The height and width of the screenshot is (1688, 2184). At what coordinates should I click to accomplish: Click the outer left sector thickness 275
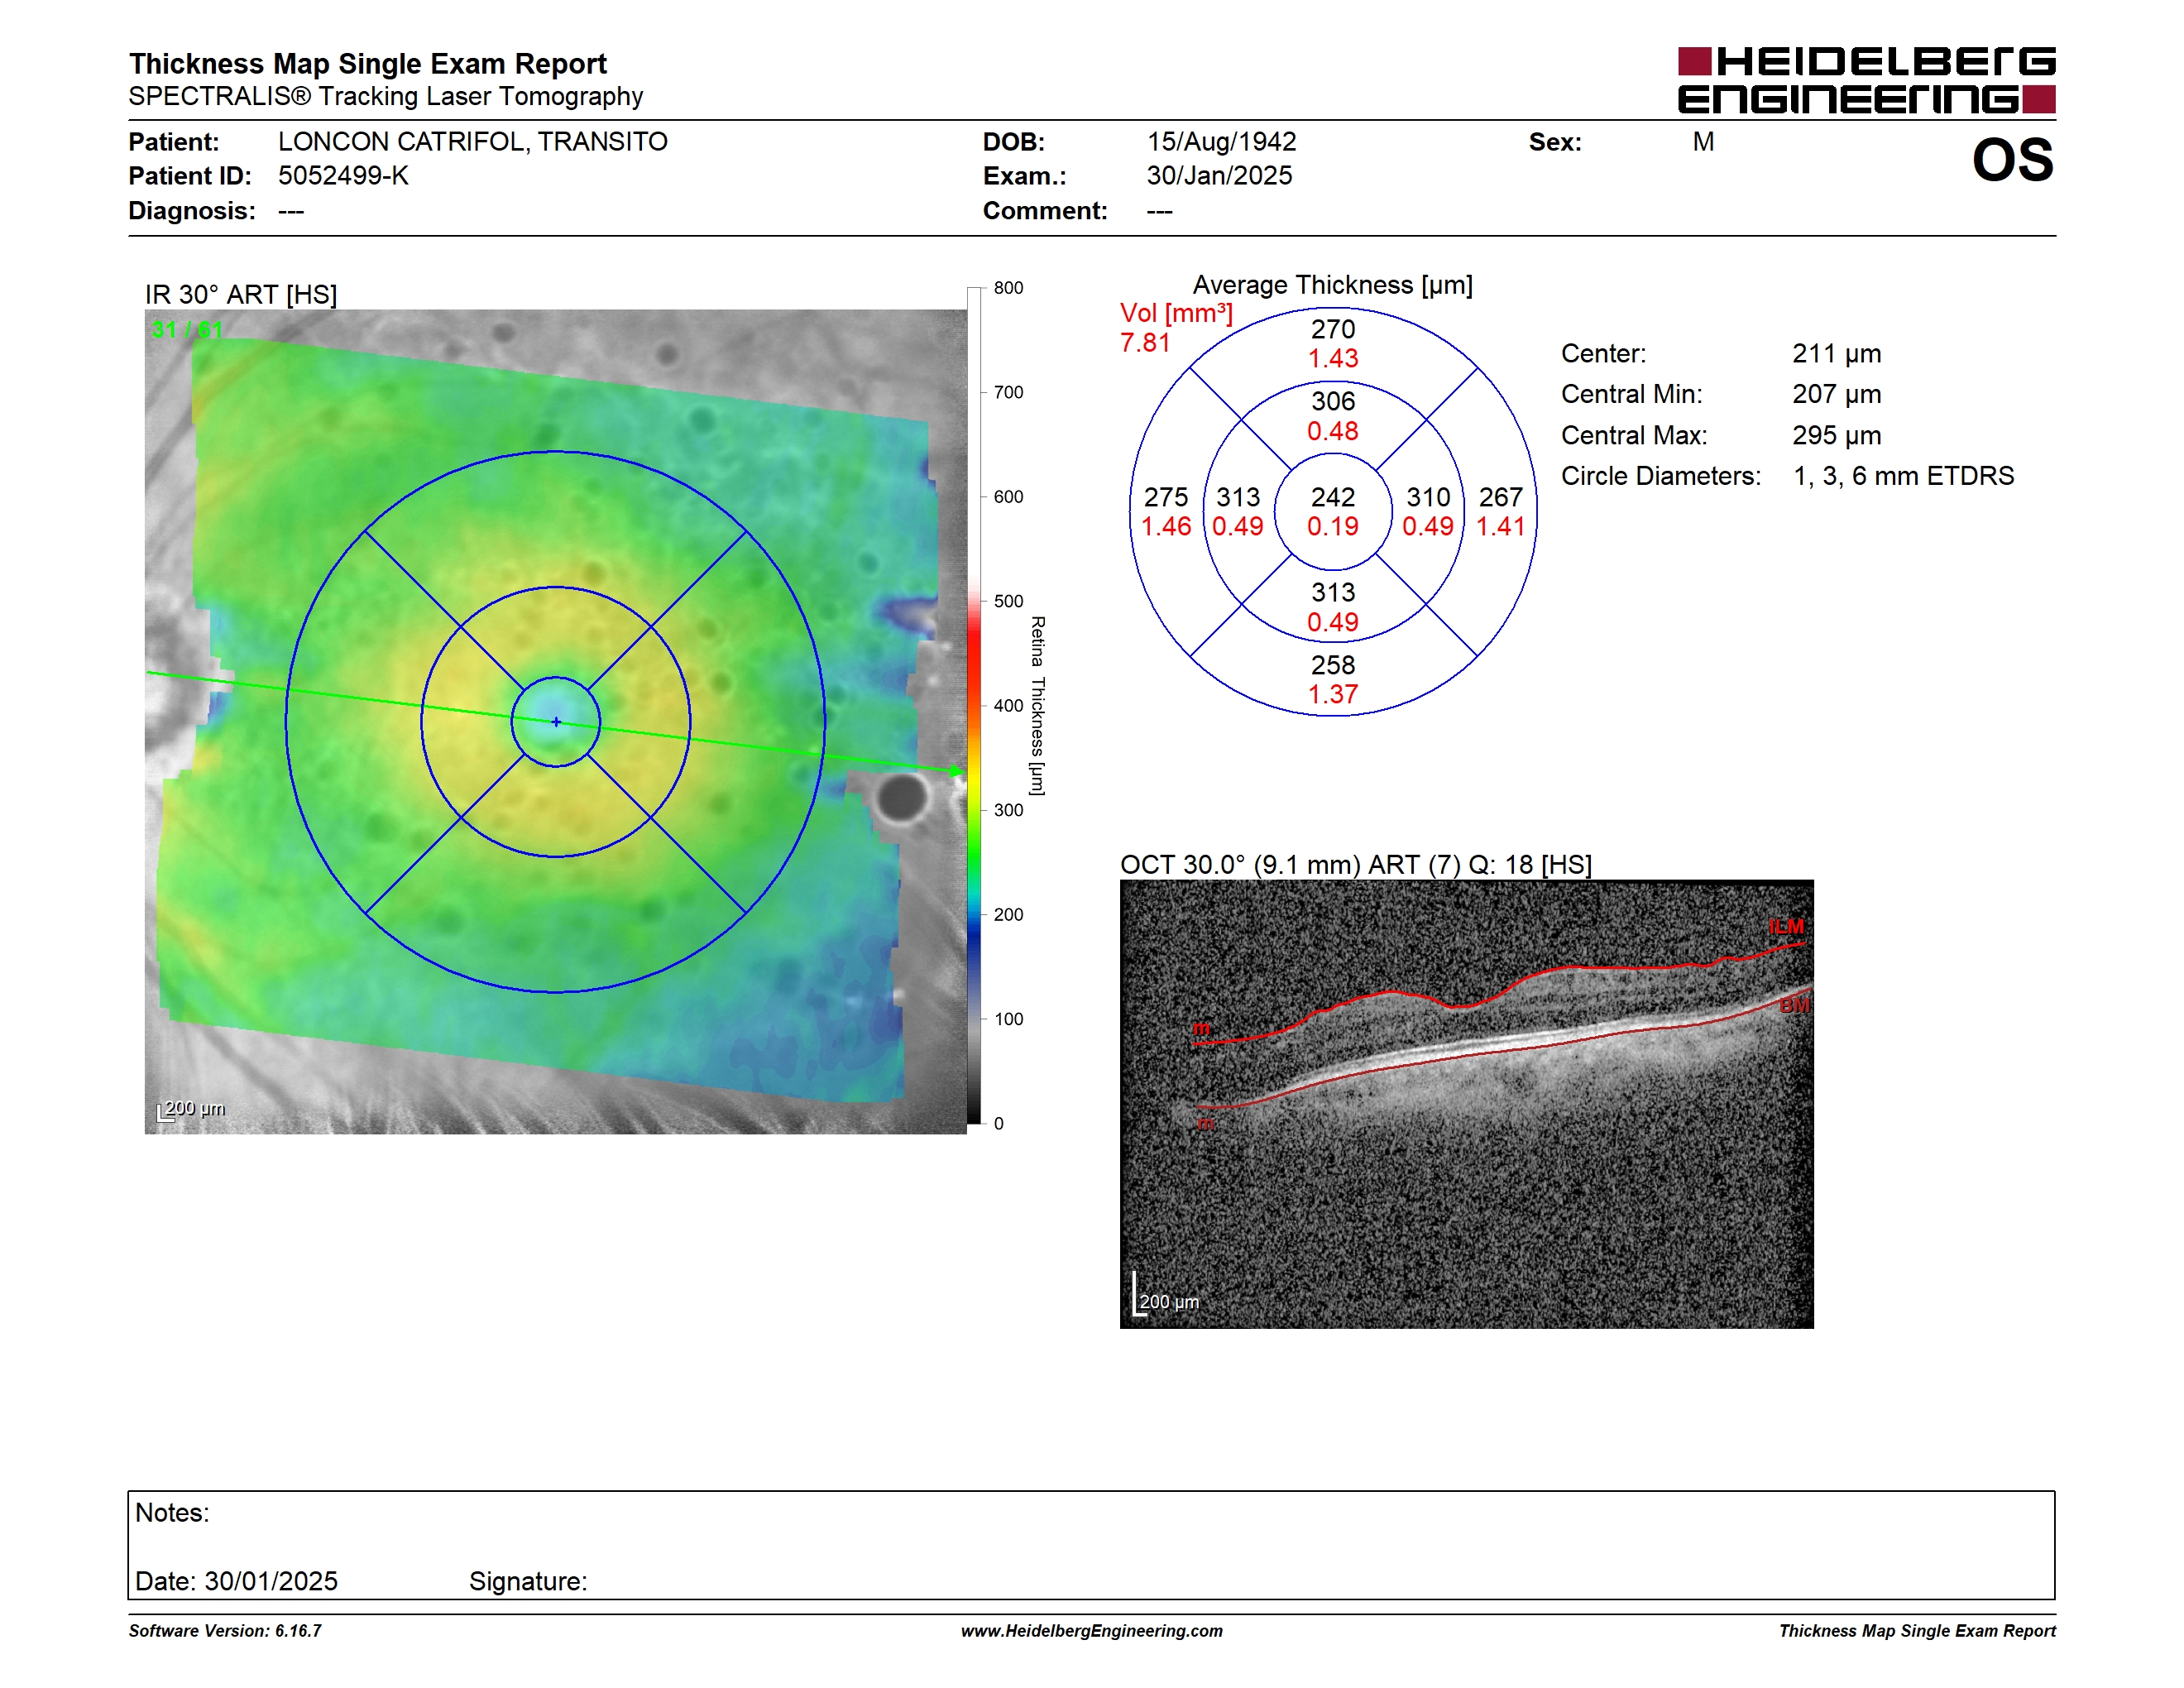(1166, 497)
